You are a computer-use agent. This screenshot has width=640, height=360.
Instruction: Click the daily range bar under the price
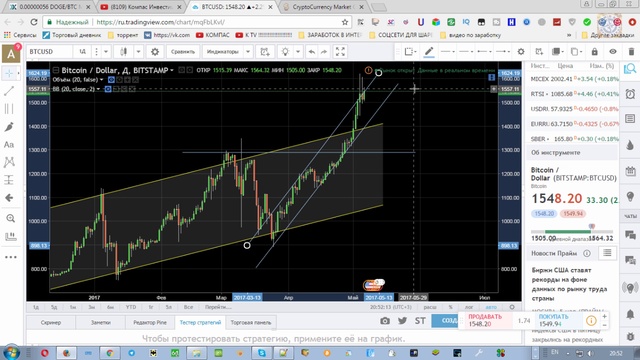point(572,231)
